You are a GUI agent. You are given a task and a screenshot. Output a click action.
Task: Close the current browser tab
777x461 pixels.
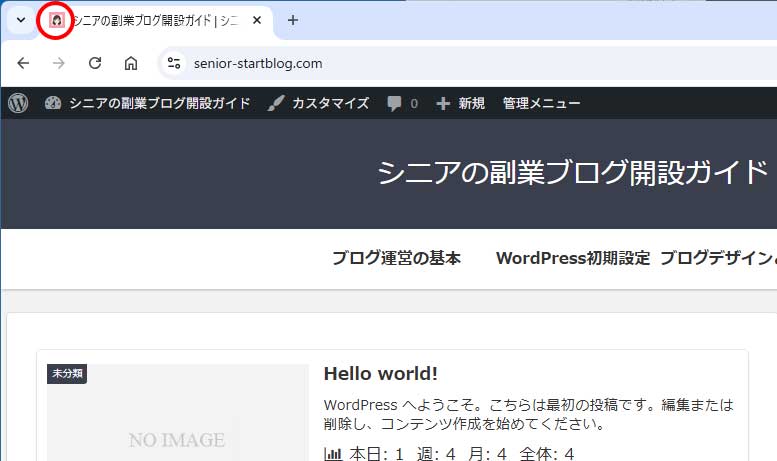pos(257,20)
